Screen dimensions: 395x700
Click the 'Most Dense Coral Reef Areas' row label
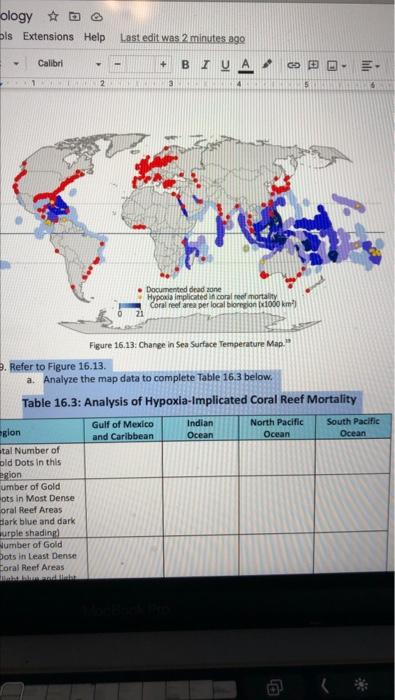38,509
